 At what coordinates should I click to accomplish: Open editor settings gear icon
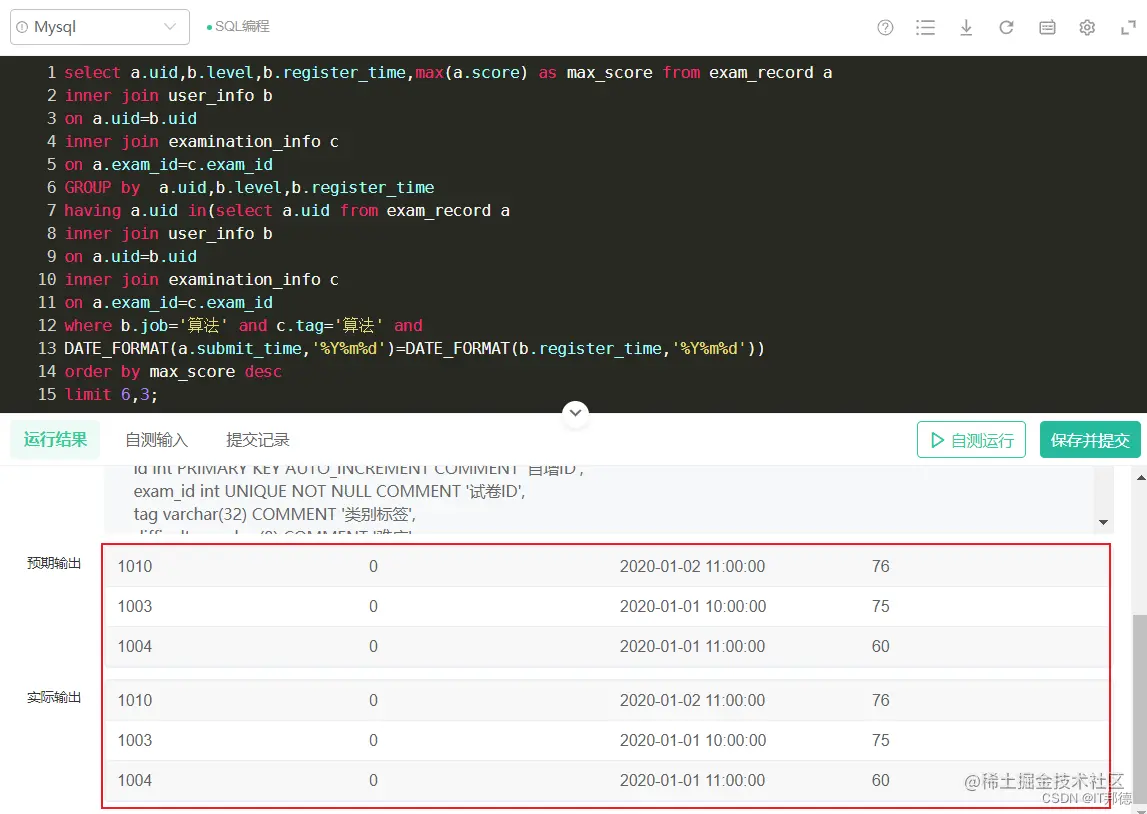coord(1087,28)
